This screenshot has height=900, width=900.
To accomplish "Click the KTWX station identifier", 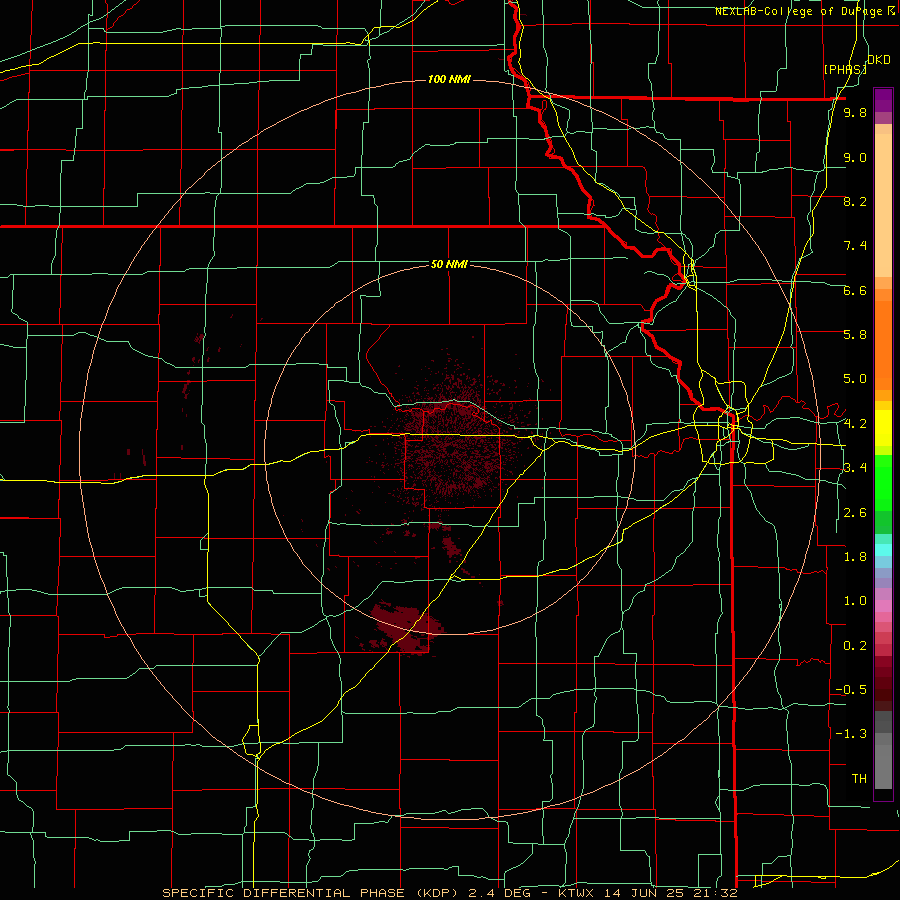I will pyautogui.click(x=576, y=893).
